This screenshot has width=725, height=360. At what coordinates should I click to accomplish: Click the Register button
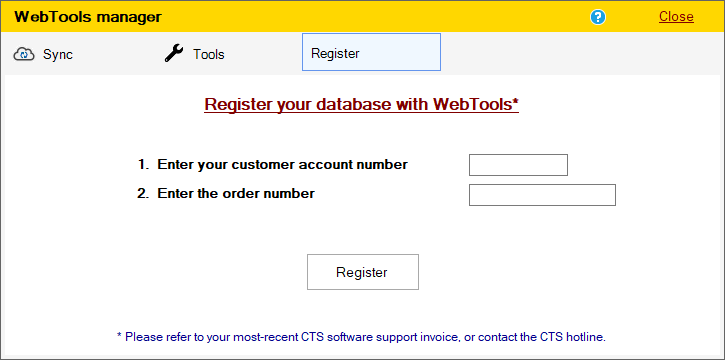363,272
